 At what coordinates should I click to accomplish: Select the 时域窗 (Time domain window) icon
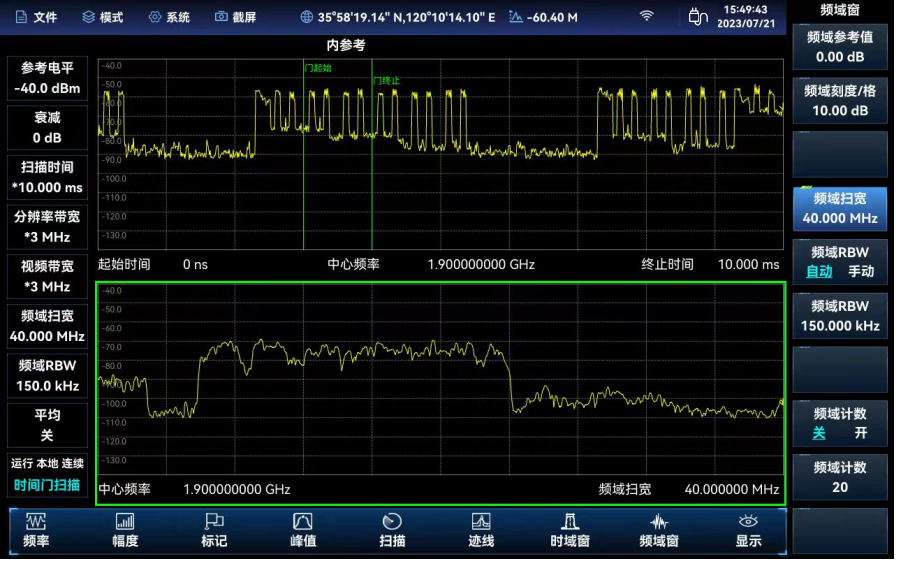click(570, 530)
